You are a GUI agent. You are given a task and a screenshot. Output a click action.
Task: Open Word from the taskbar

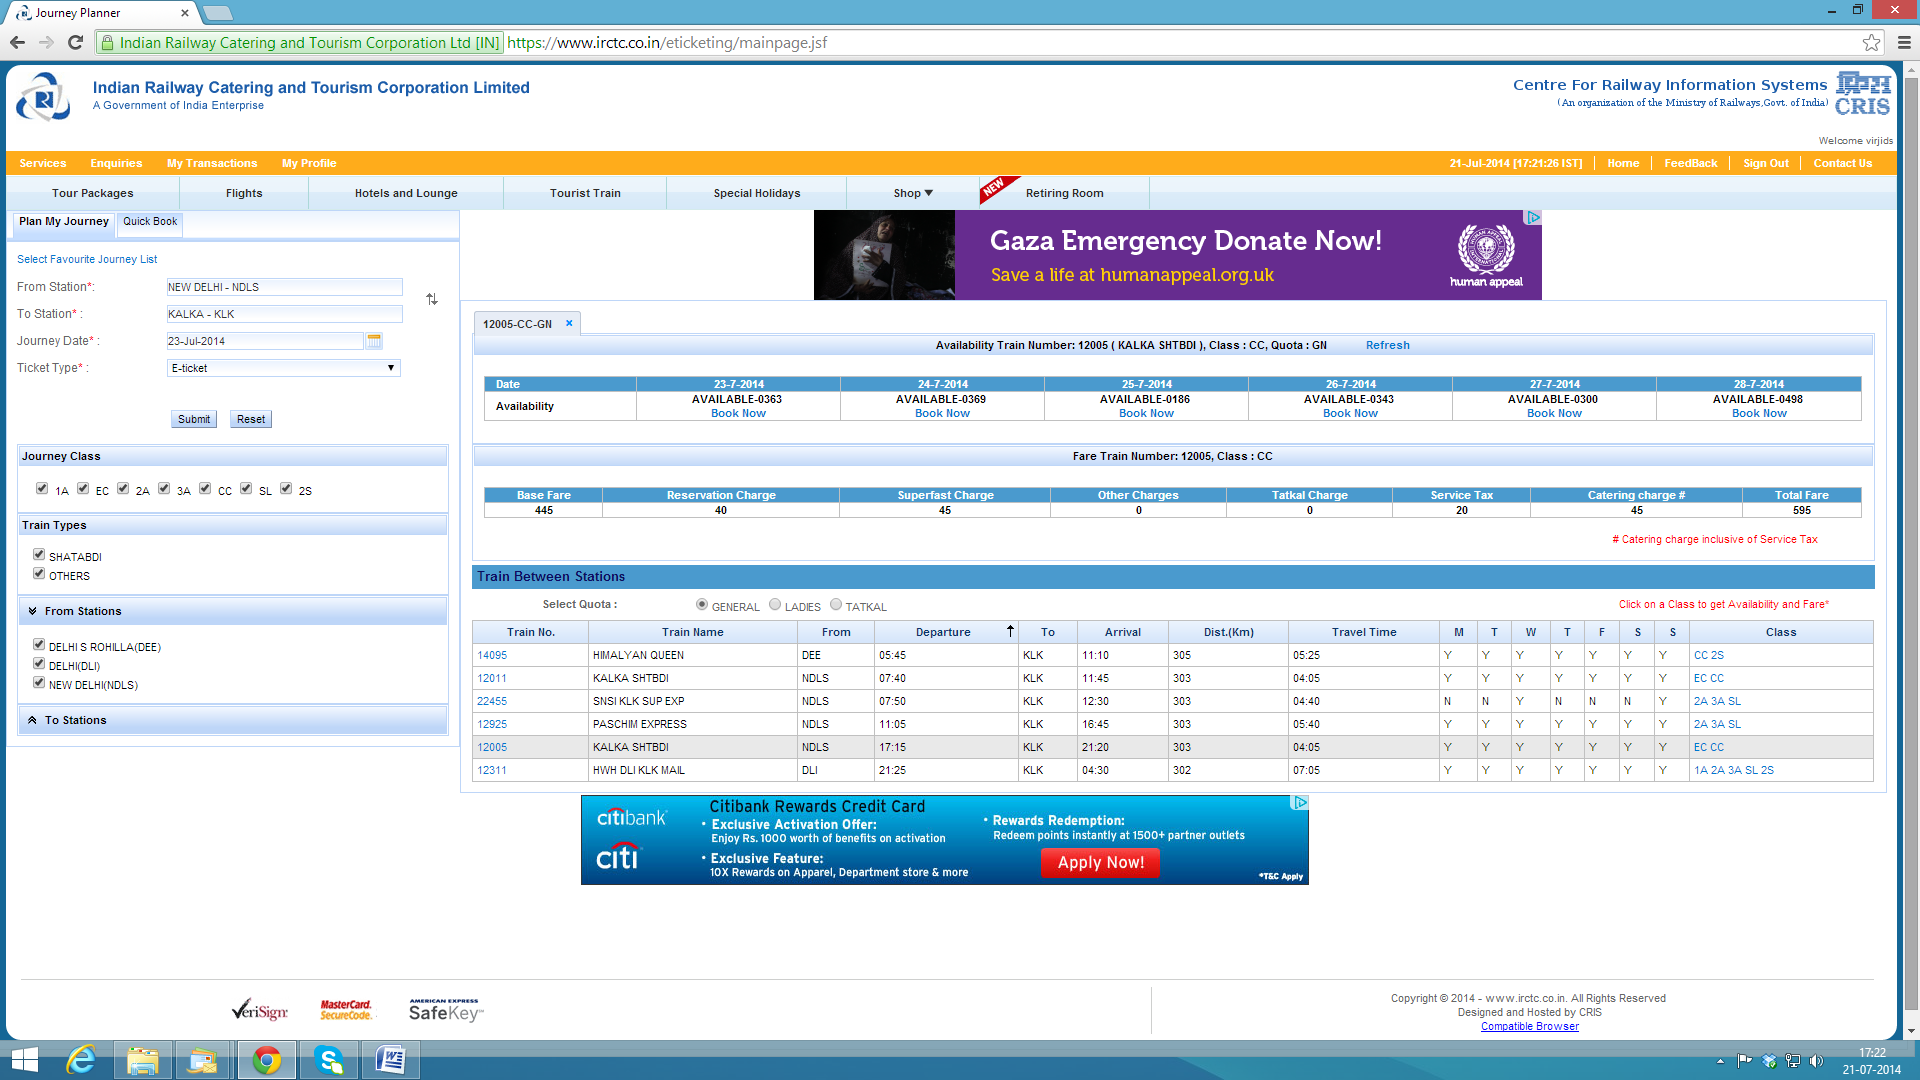(x=391, y=1060)
